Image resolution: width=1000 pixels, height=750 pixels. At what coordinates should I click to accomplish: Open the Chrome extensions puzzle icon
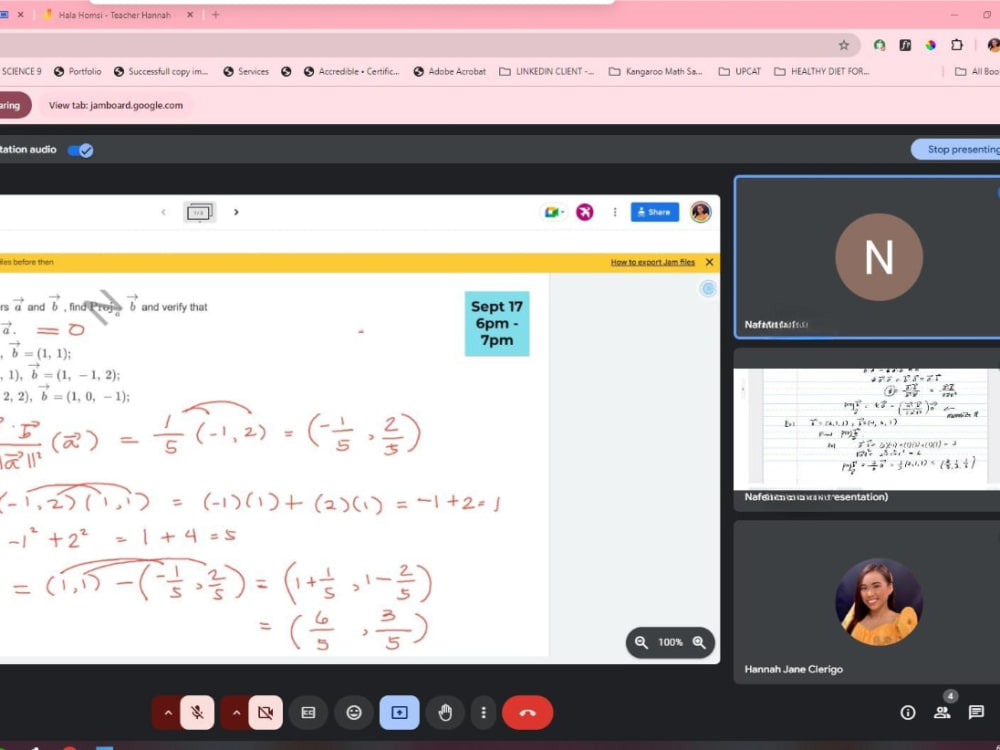(x=957, y=45)
